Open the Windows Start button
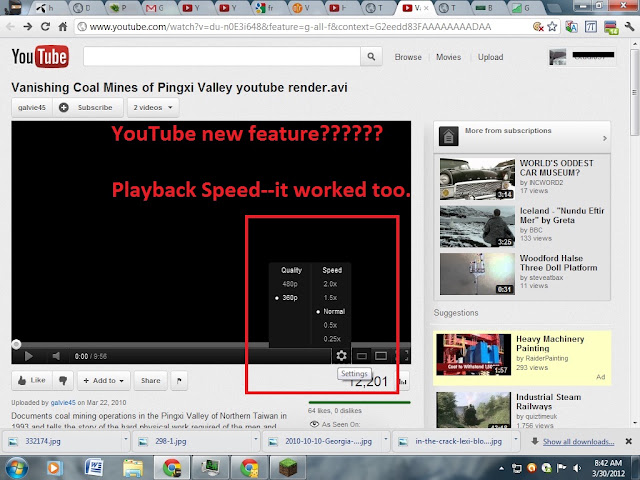The width and height of the screenshot is (640, 480). pyautogui.click(x=16, y=468)
